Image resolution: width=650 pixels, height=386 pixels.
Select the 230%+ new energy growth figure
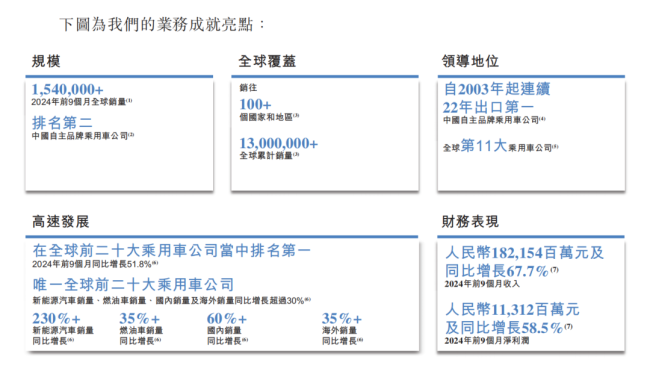[x=56, y=318]
